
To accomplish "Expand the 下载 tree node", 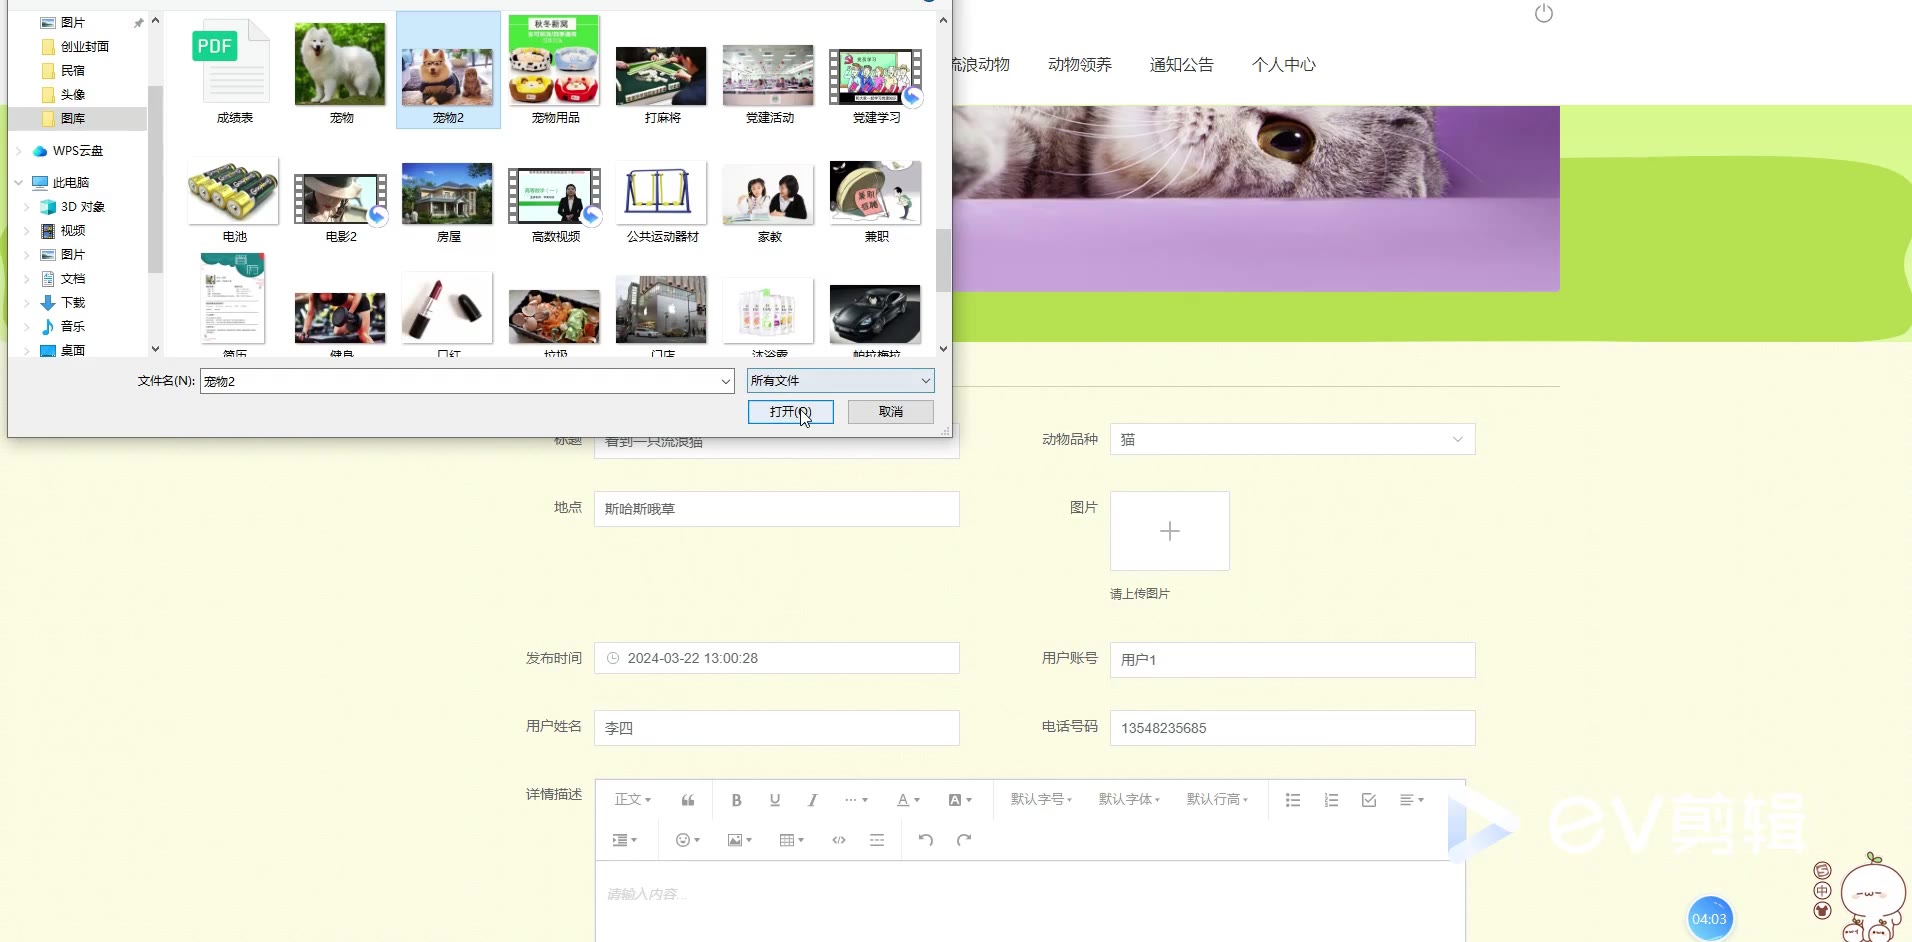I will [26, 303].
